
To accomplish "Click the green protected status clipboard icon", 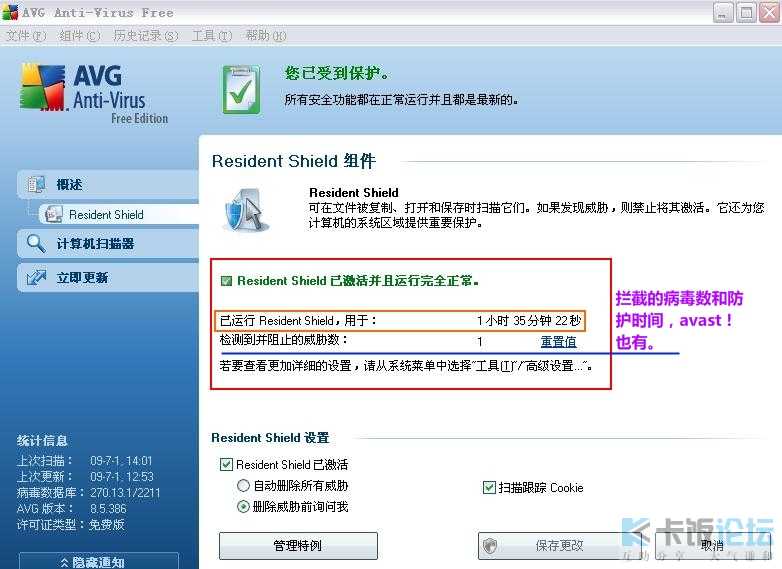I will tap(241, 90).
